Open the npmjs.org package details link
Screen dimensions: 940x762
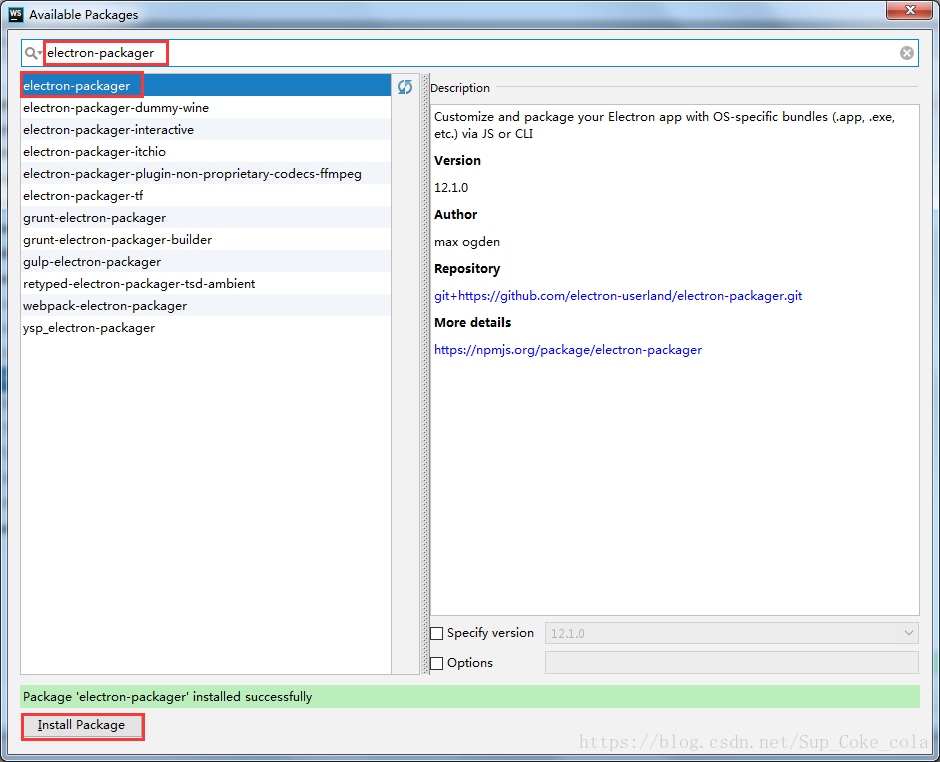(x=568, y=350)
